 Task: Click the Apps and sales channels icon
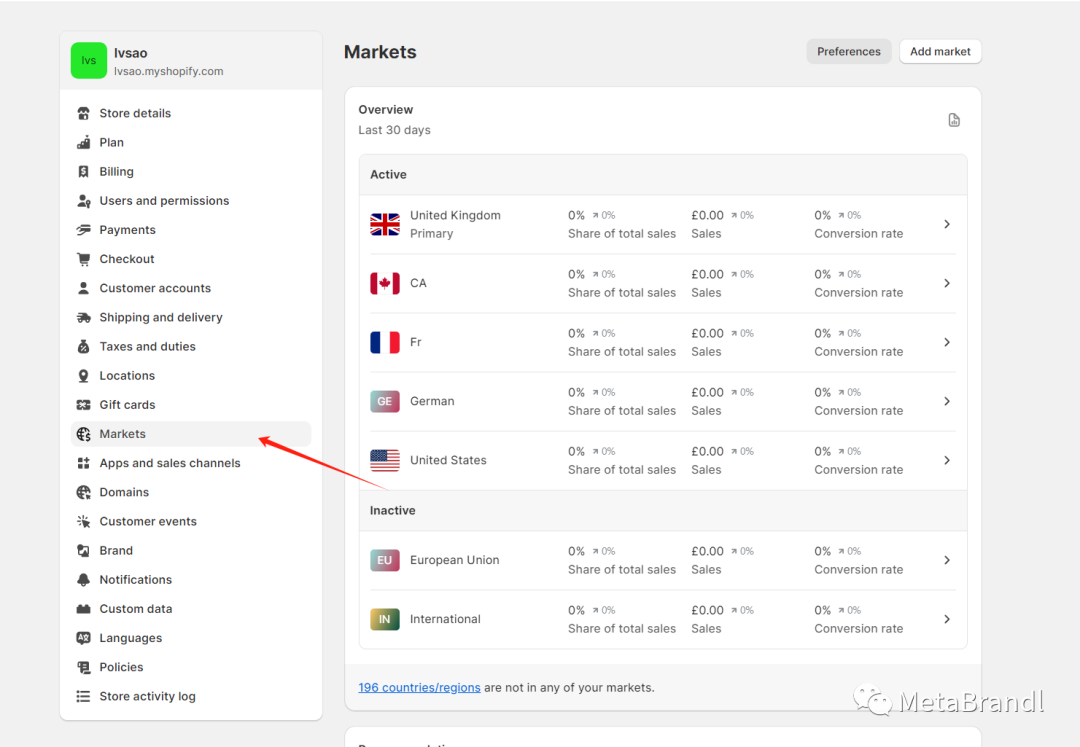83,463
